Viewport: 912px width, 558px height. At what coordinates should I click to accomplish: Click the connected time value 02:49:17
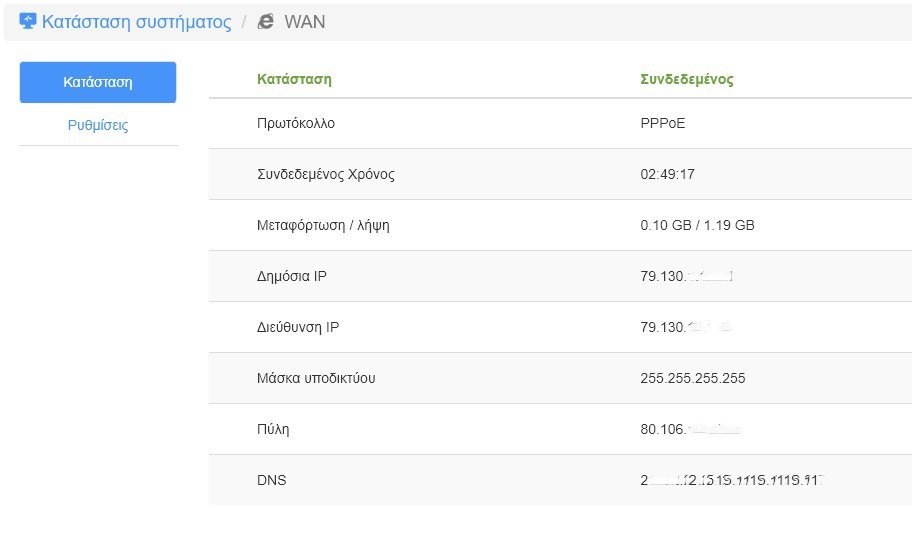(667, 174)
